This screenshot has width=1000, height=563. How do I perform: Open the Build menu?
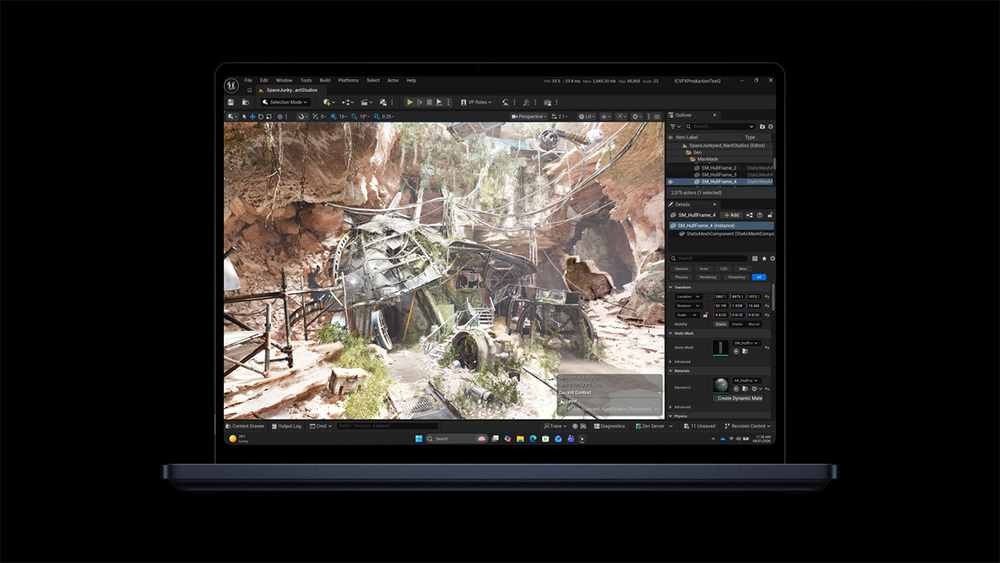pos(325,80)
